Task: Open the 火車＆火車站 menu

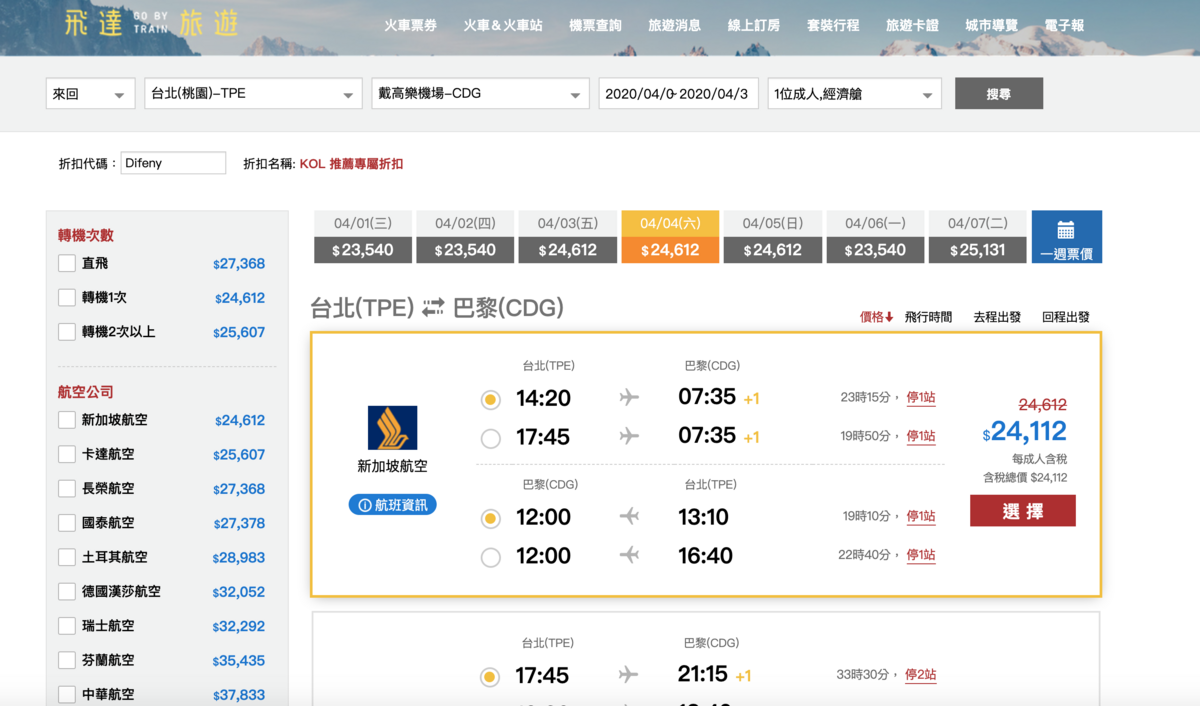Action: pyautogui.click(x=503, y=26)
